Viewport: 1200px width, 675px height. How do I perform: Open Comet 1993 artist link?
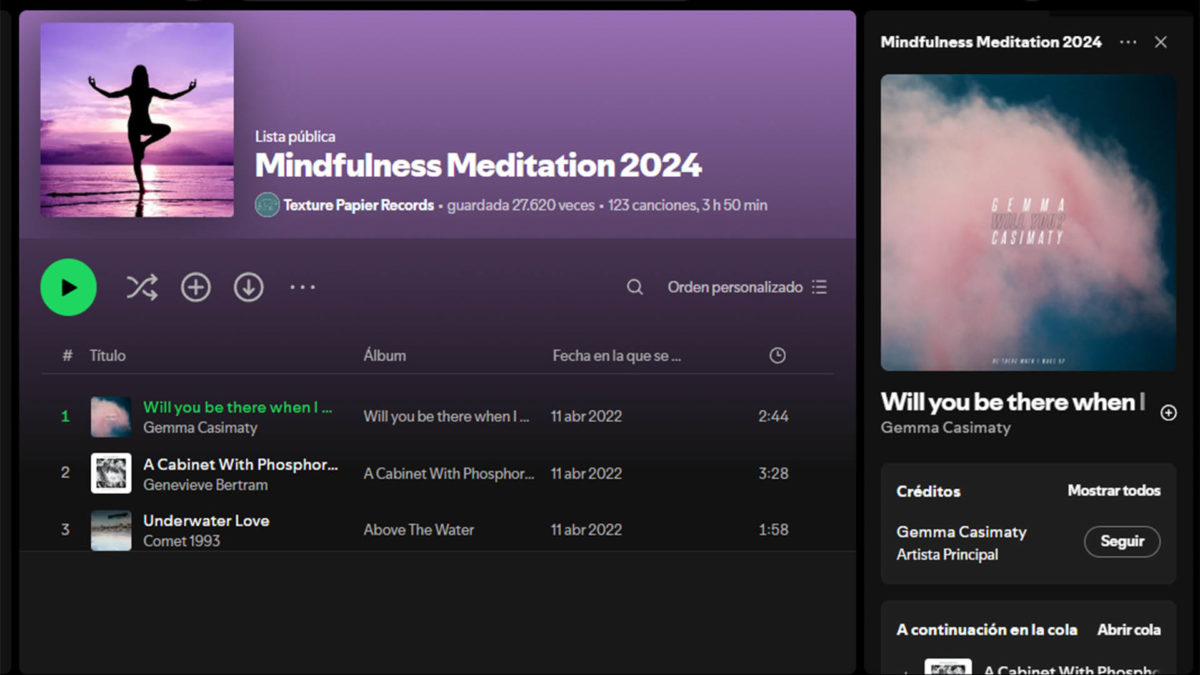181,541
